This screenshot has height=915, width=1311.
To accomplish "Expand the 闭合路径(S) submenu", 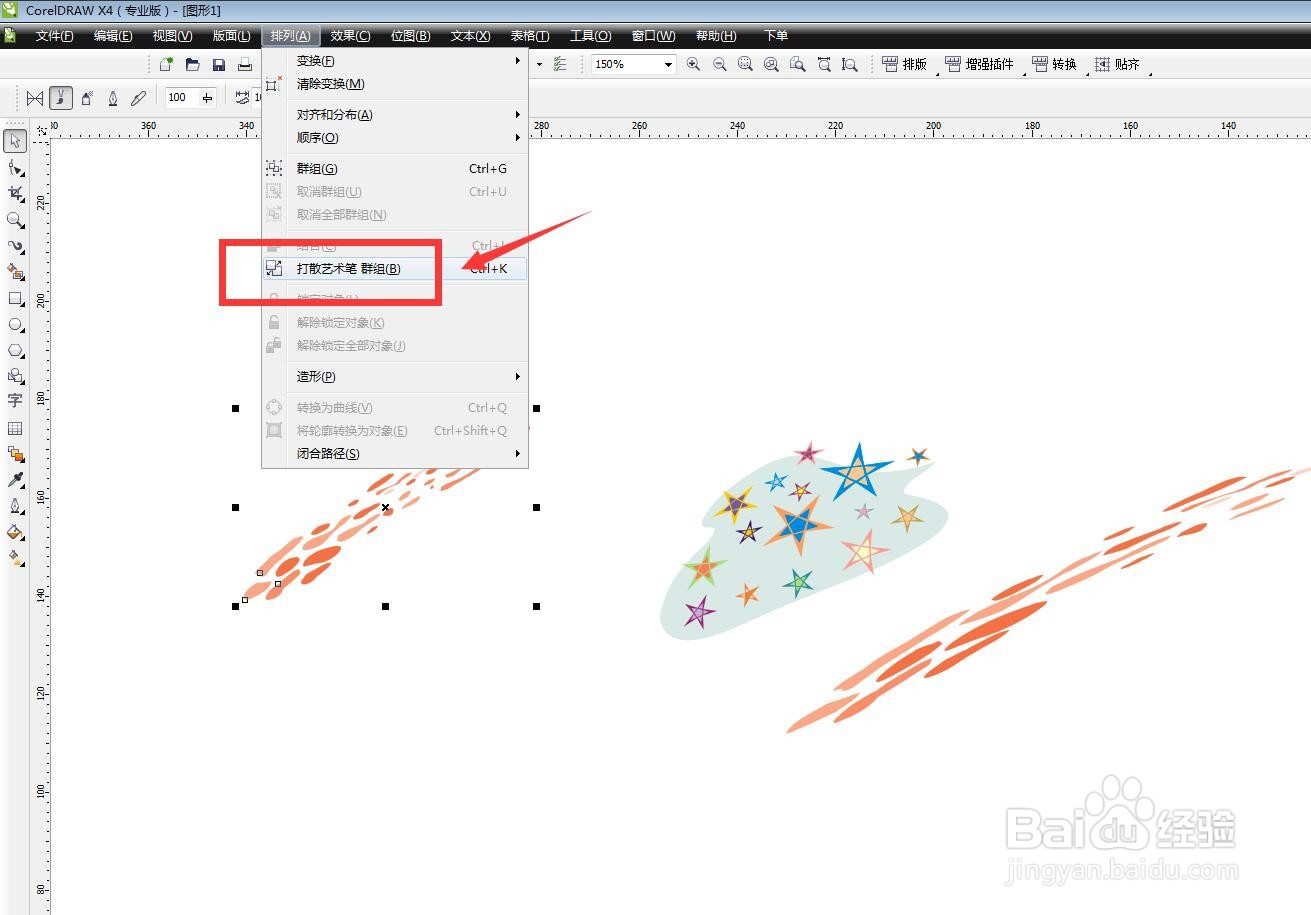I will coord(395,454).
